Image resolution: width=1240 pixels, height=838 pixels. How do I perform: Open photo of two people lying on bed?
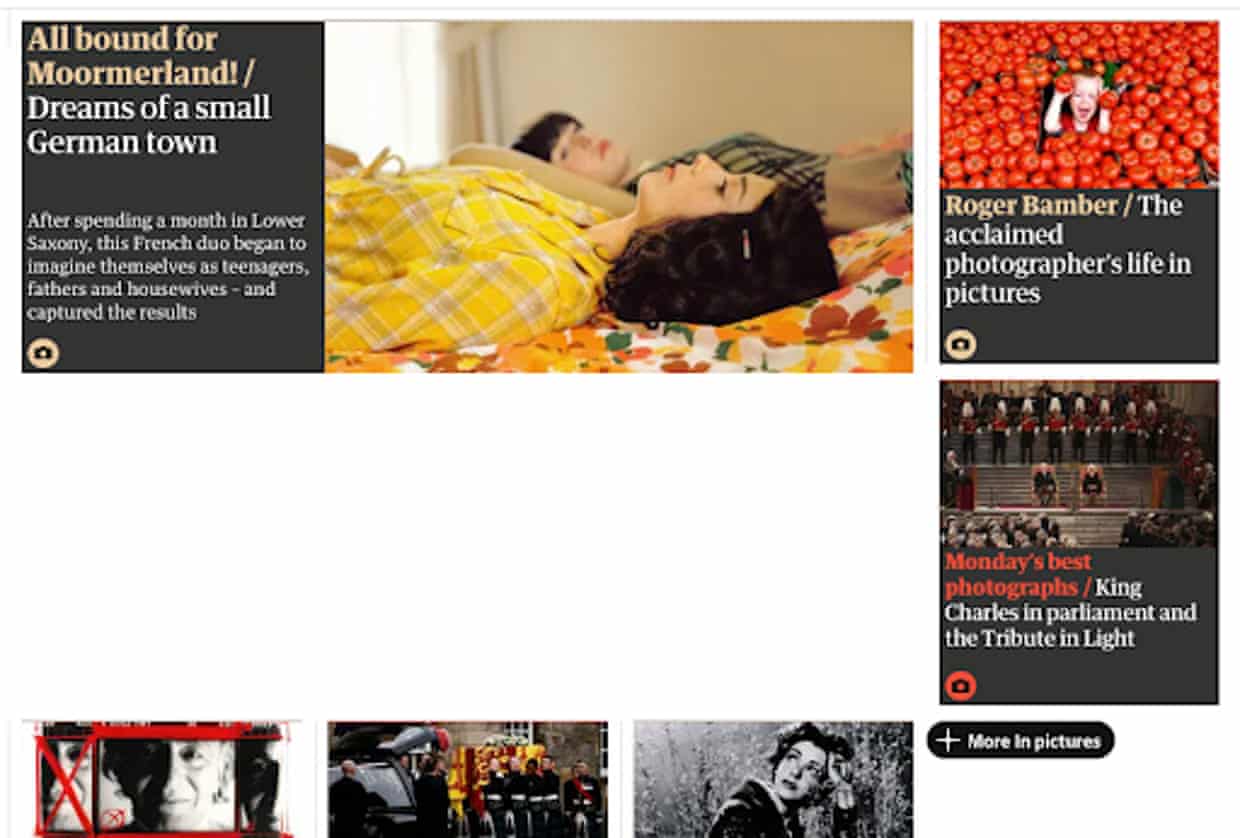618,197
